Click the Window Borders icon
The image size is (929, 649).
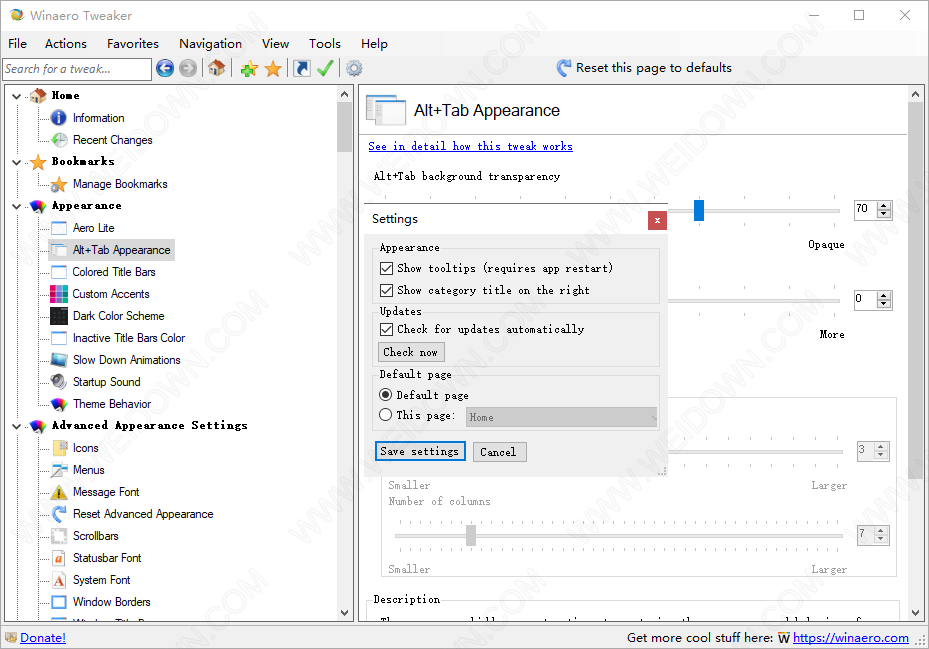click(x=59, y=602)
